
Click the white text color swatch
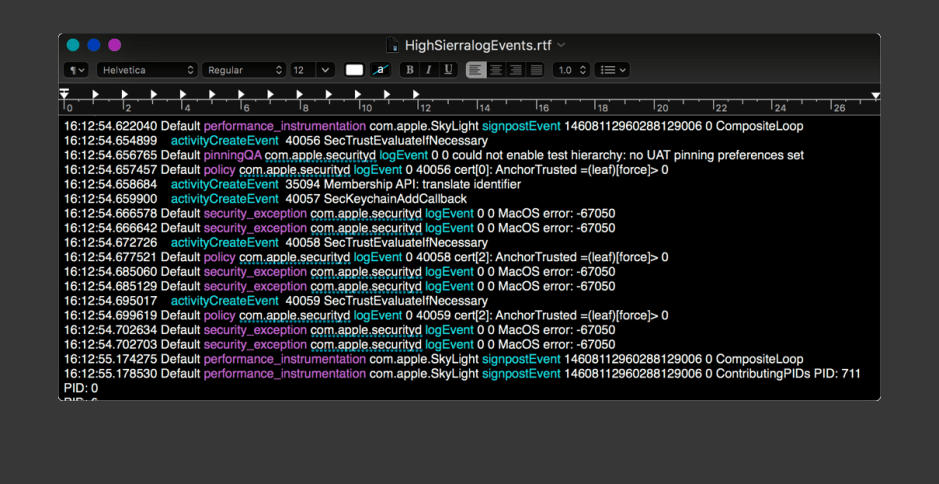tap(354, 70)
